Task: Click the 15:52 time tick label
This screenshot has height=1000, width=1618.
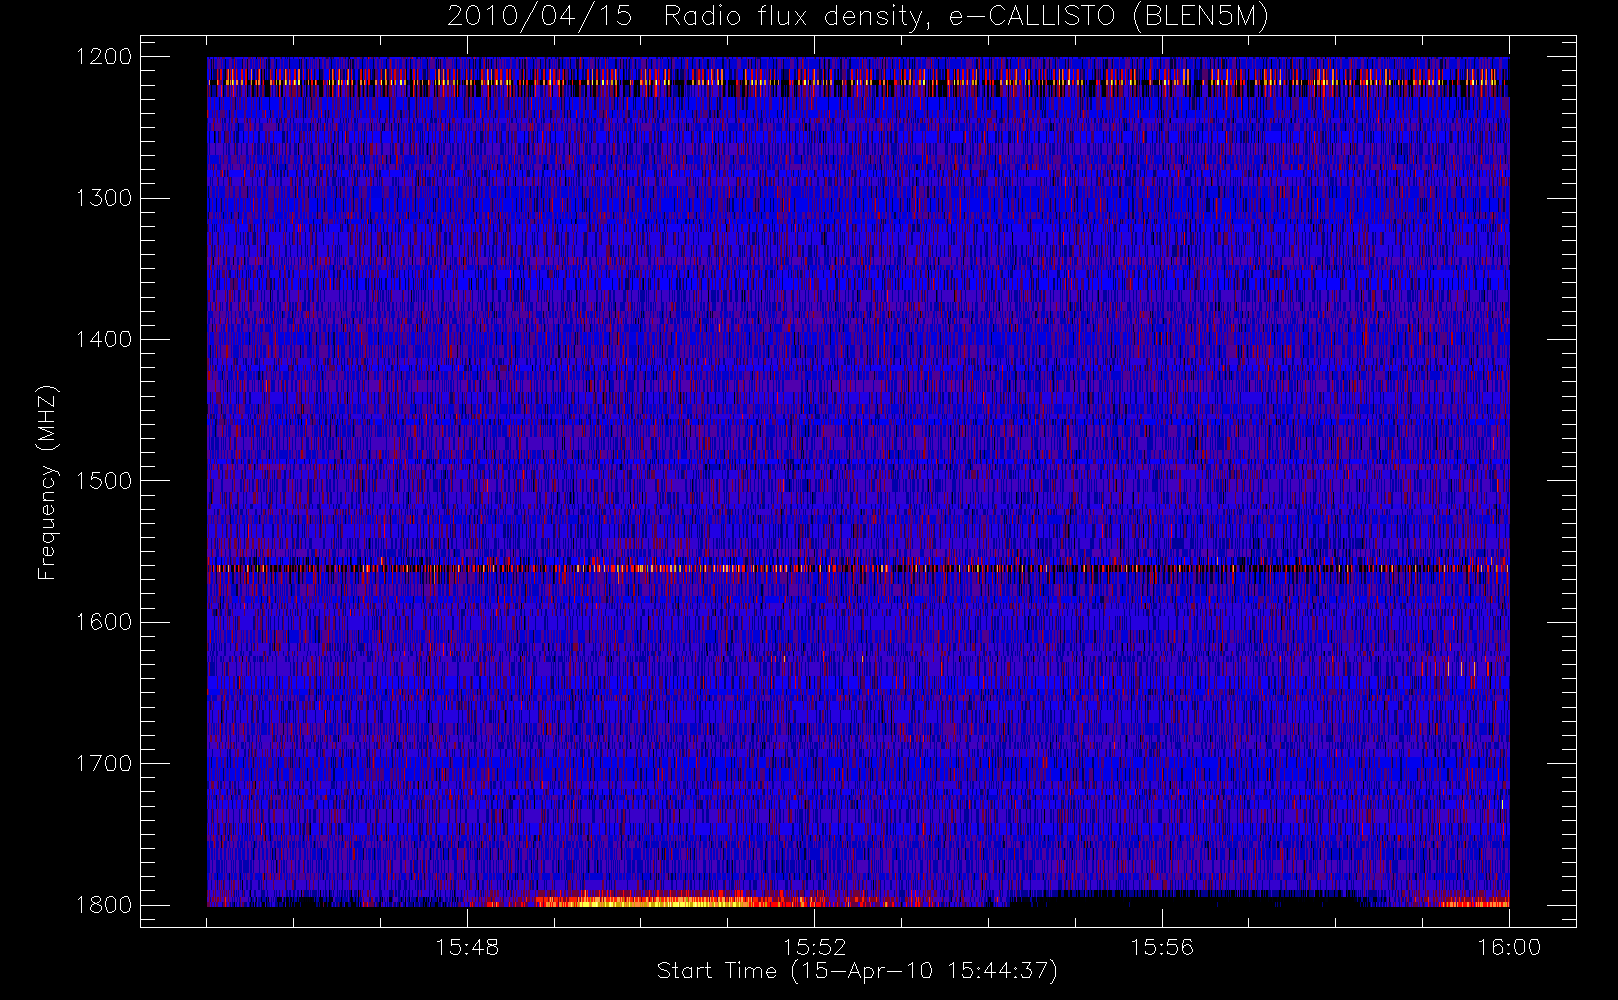Action: click(815, 946)
